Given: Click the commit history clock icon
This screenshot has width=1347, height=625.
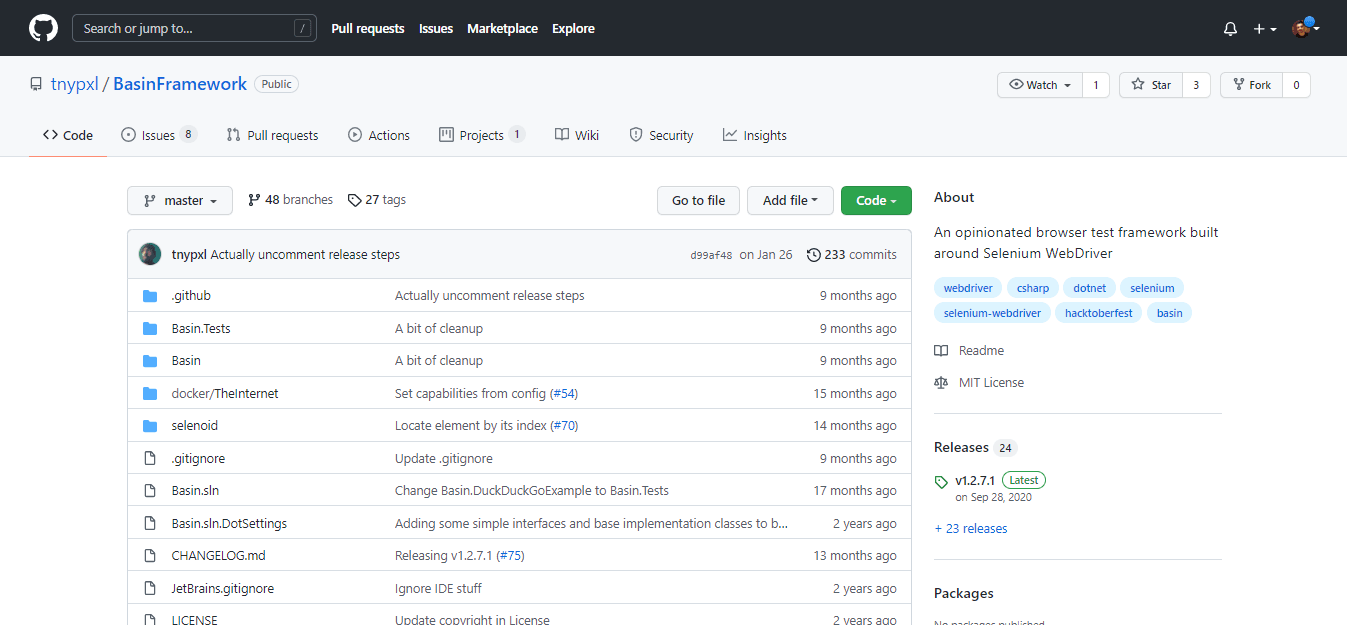Looking at the screenshot, I should point(813,255).
